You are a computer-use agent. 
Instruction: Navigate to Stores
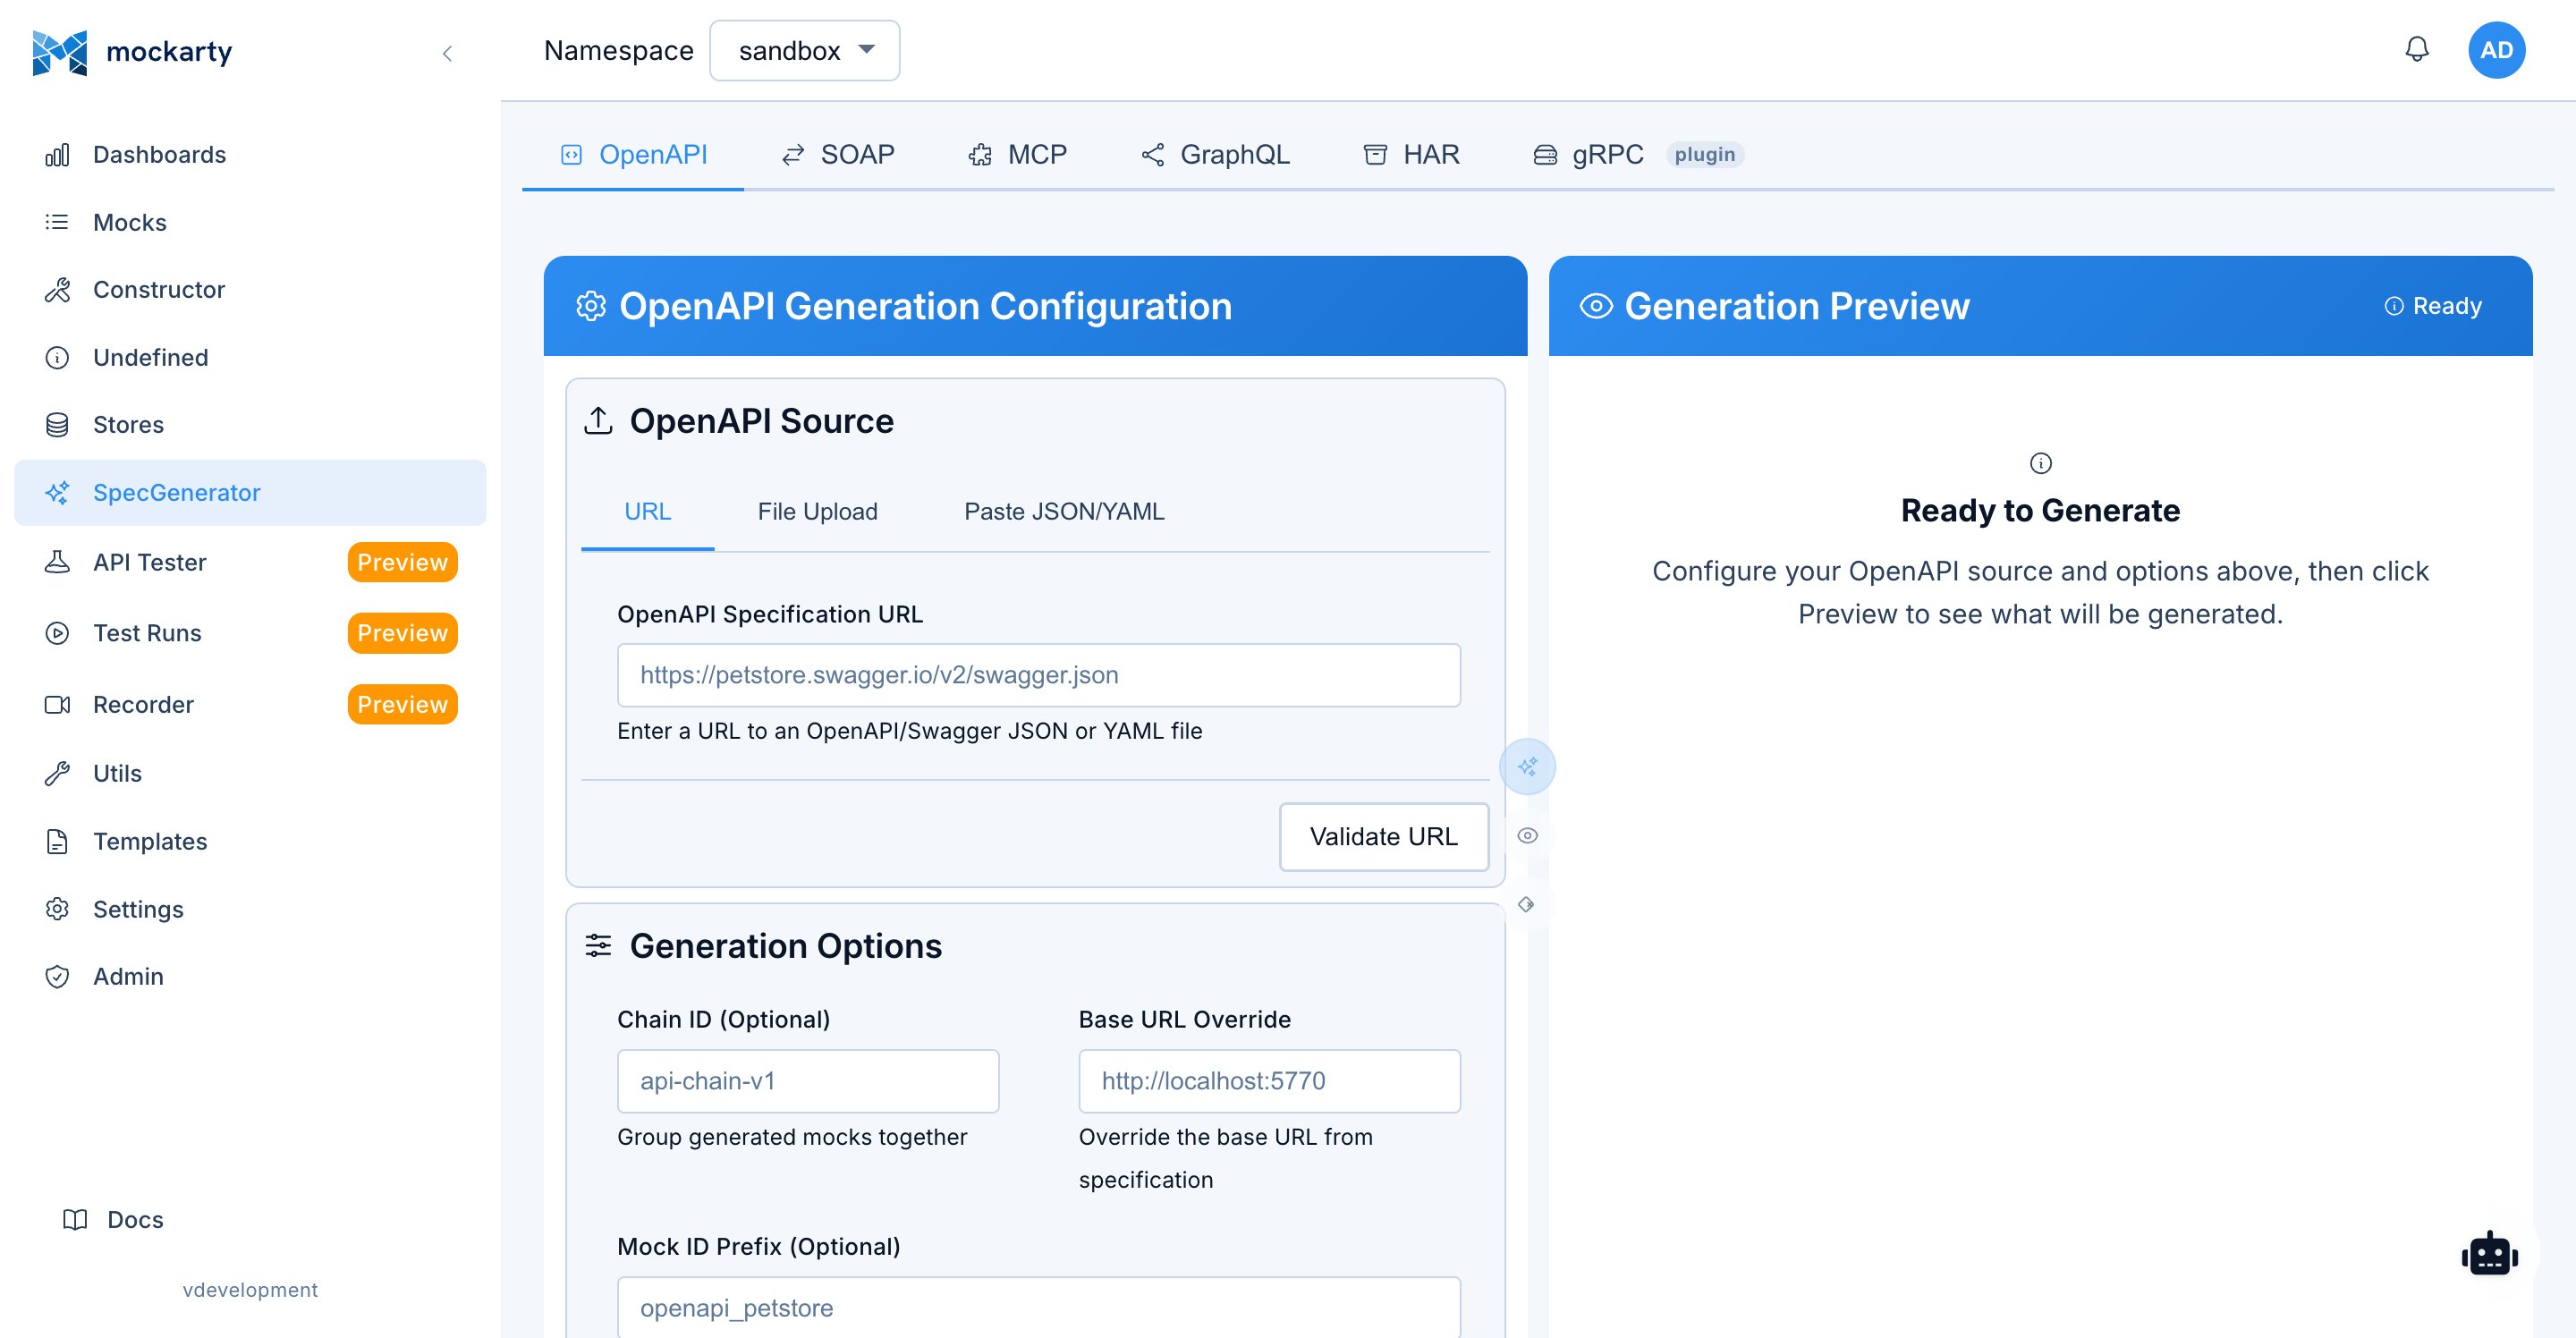(250, 425)
